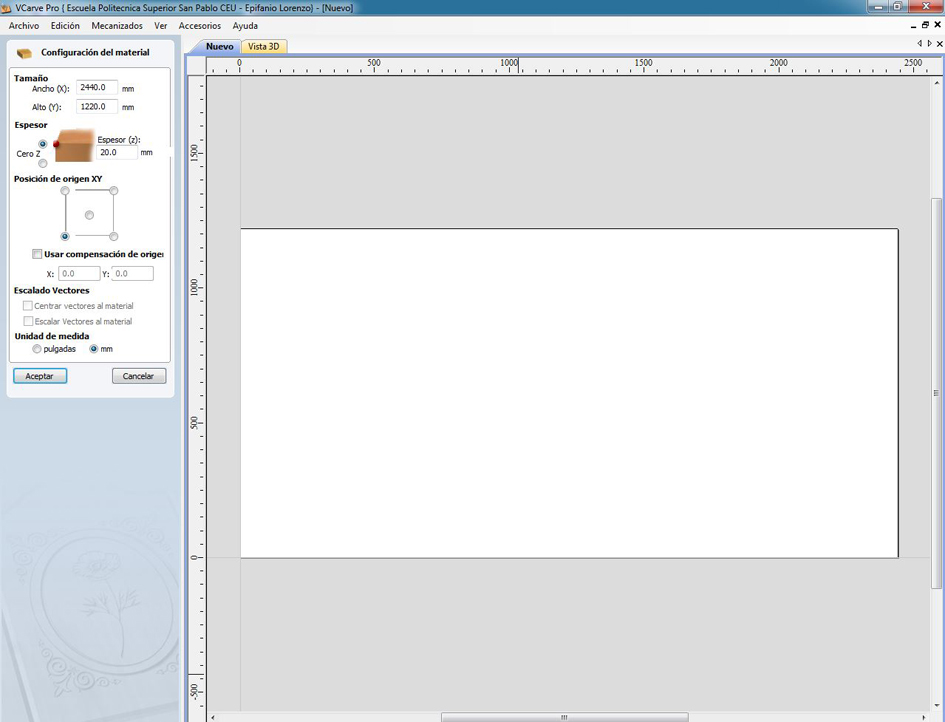
Task: Click the VCarve Pro title bar icon
Action: pyautogui.click(x=7, y=8)
